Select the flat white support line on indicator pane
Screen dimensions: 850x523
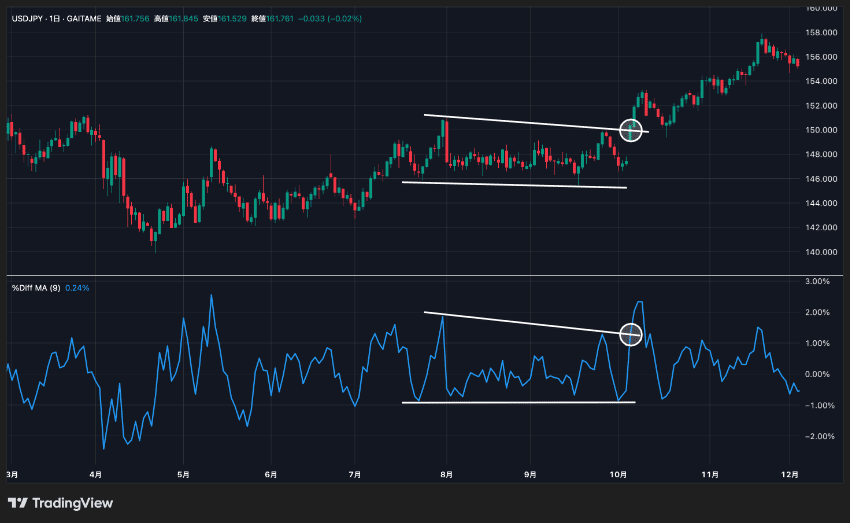pyautogui.click(x=518, y=402)
